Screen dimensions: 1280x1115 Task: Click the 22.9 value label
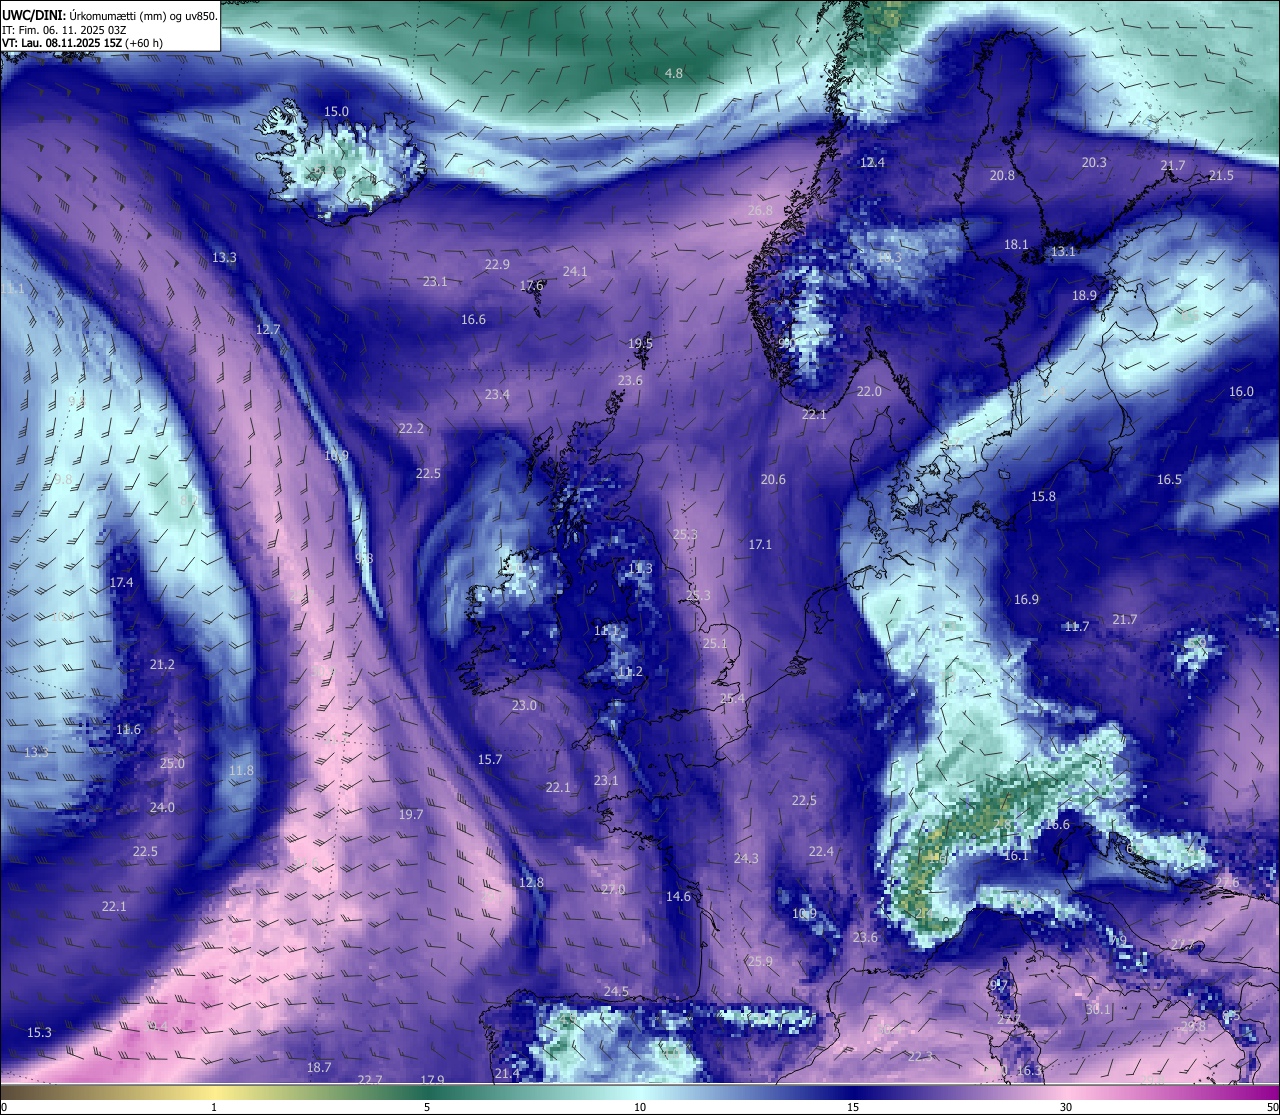point(497,264)
